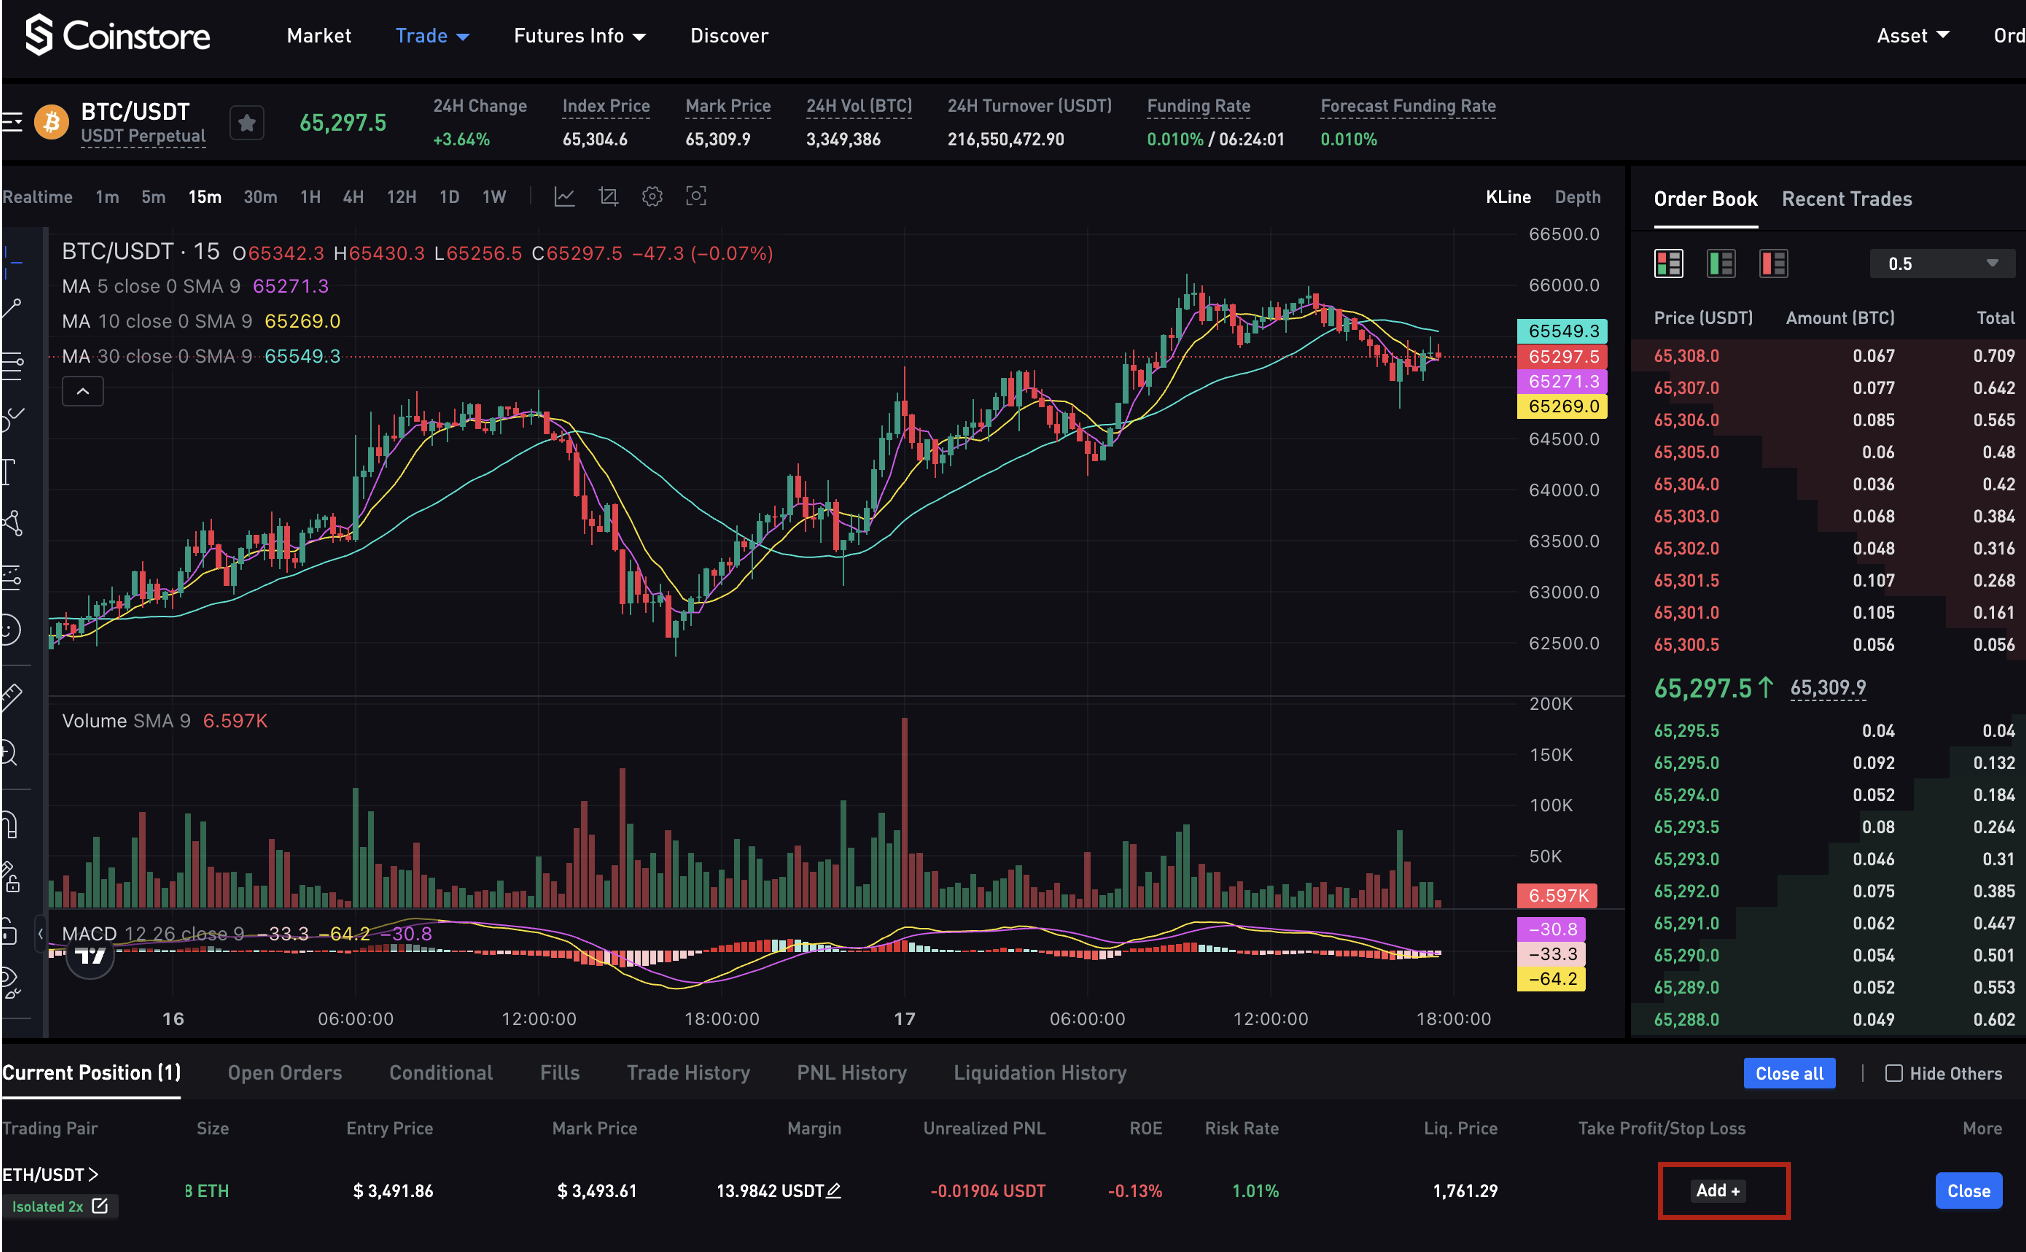Select the 1D timeframe
2026x1252 pixels.
tap(449, 197)
